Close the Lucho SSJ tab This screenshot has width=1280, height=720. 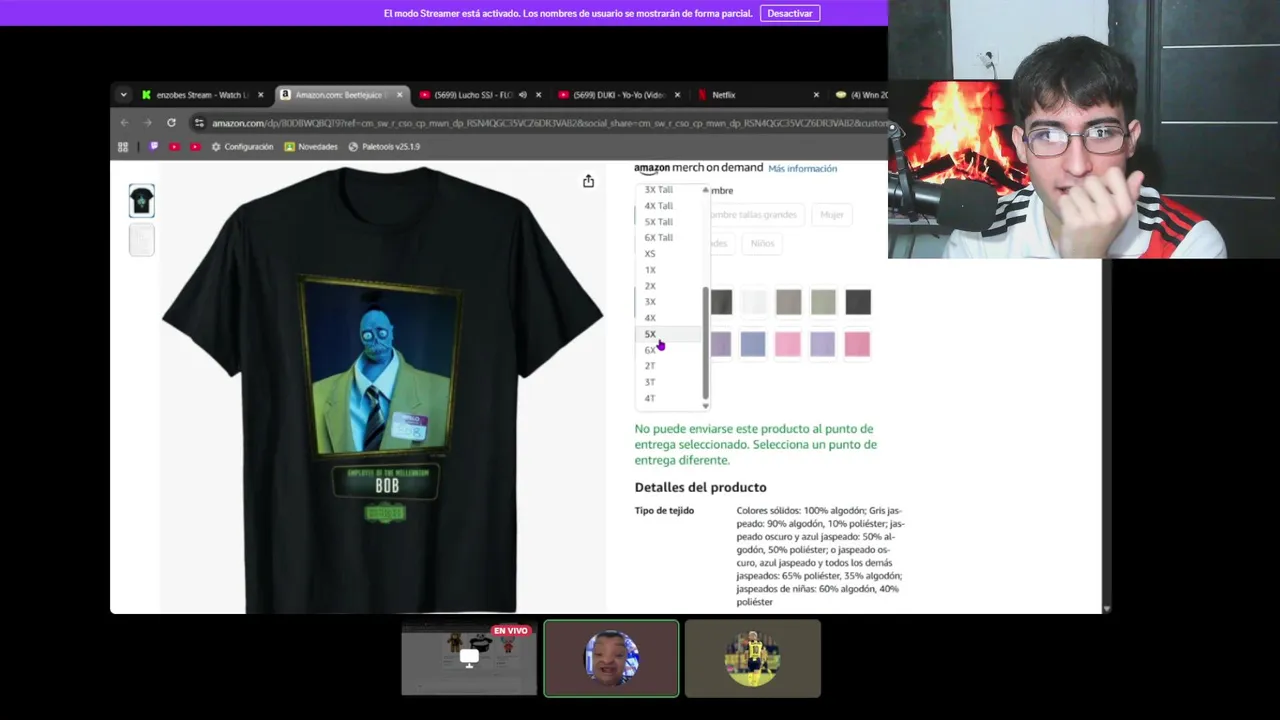click(538, 95)
